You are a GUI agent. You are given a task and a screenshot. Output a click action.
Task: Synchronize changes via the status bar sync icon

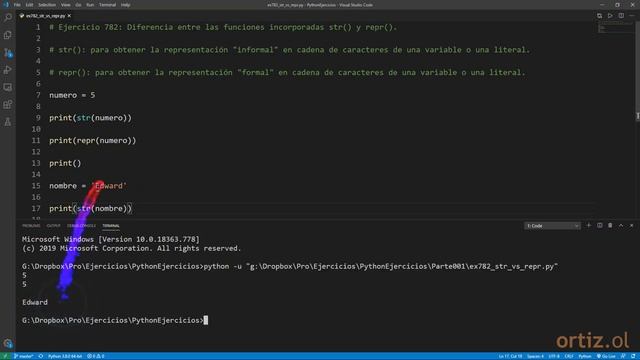tap(41, 356)
